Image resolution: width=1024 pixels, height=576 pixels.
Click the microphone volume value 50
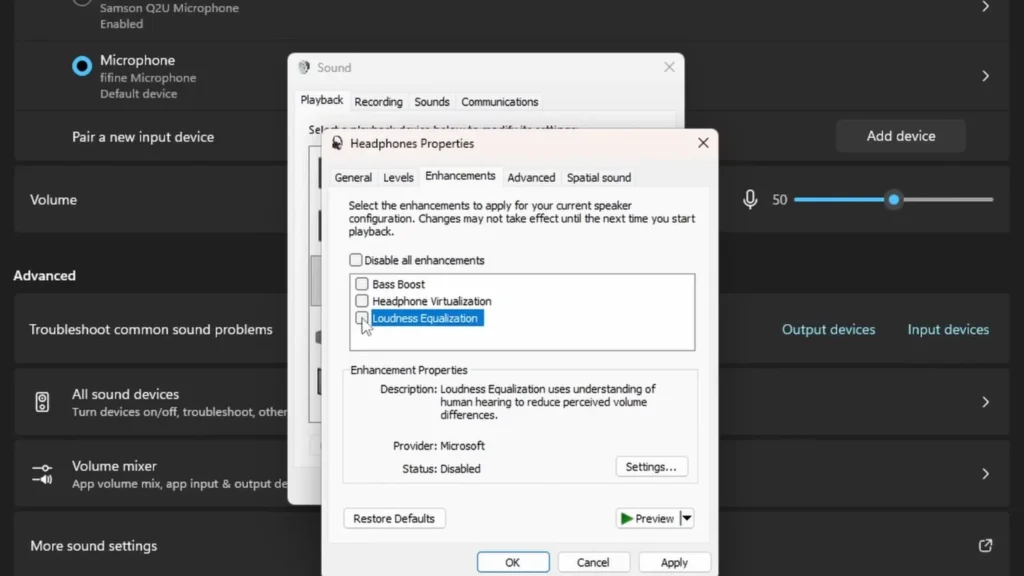779,200
